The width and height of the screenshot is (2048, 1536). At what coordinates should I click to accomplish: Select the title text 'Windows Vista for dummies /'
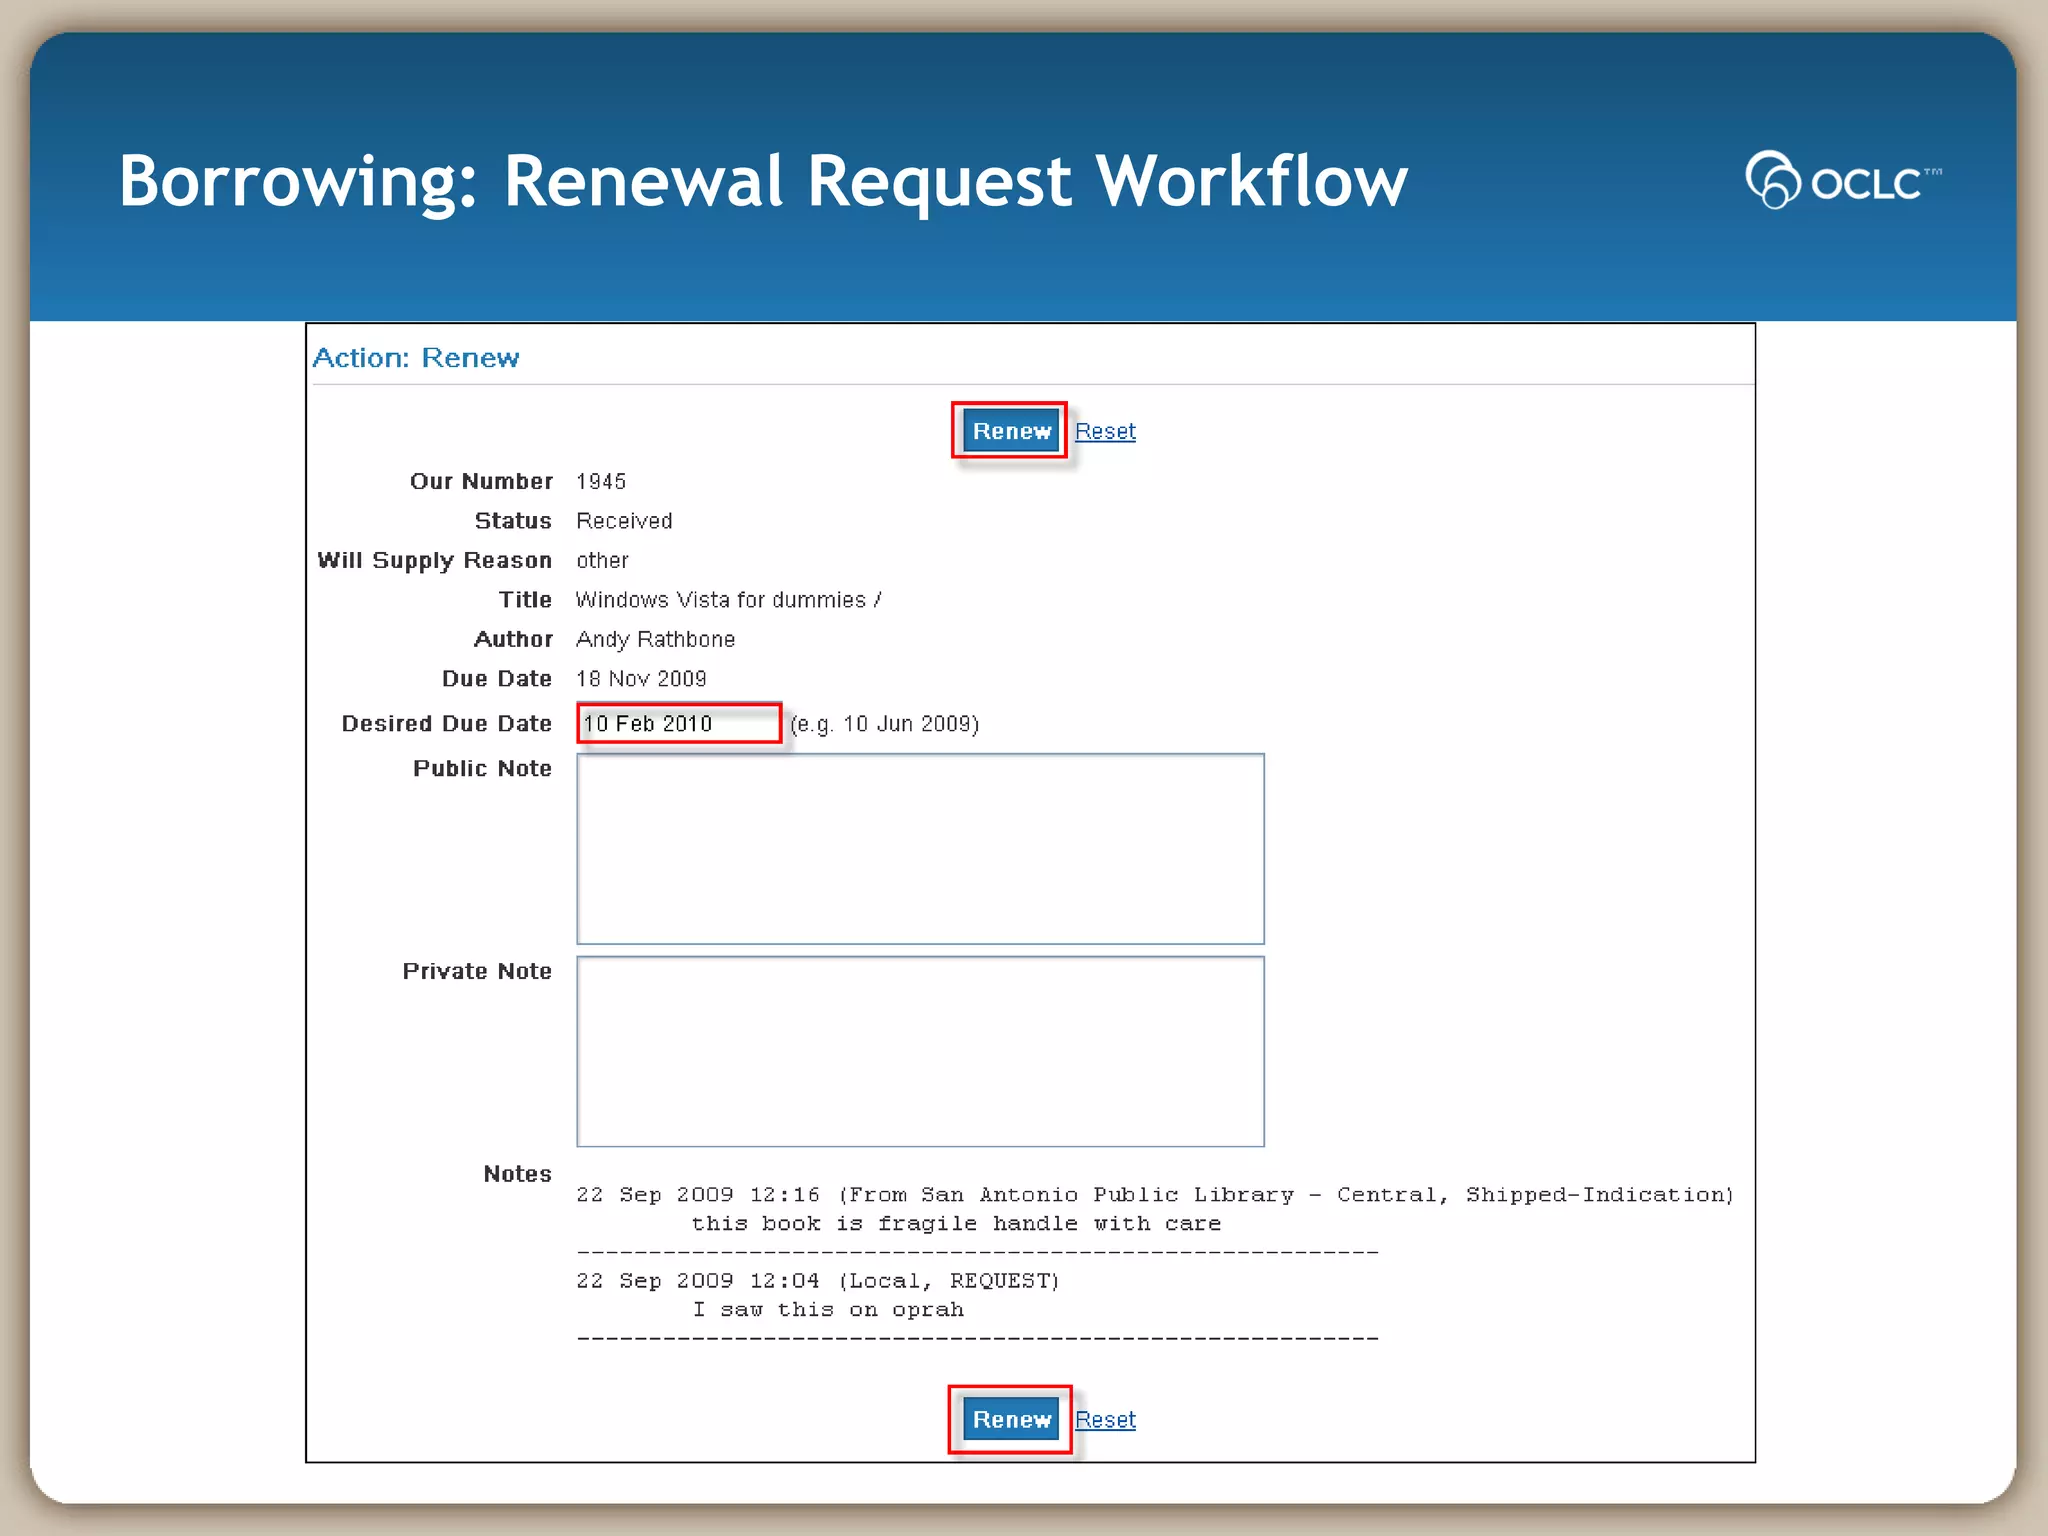(x=728, y=600)
